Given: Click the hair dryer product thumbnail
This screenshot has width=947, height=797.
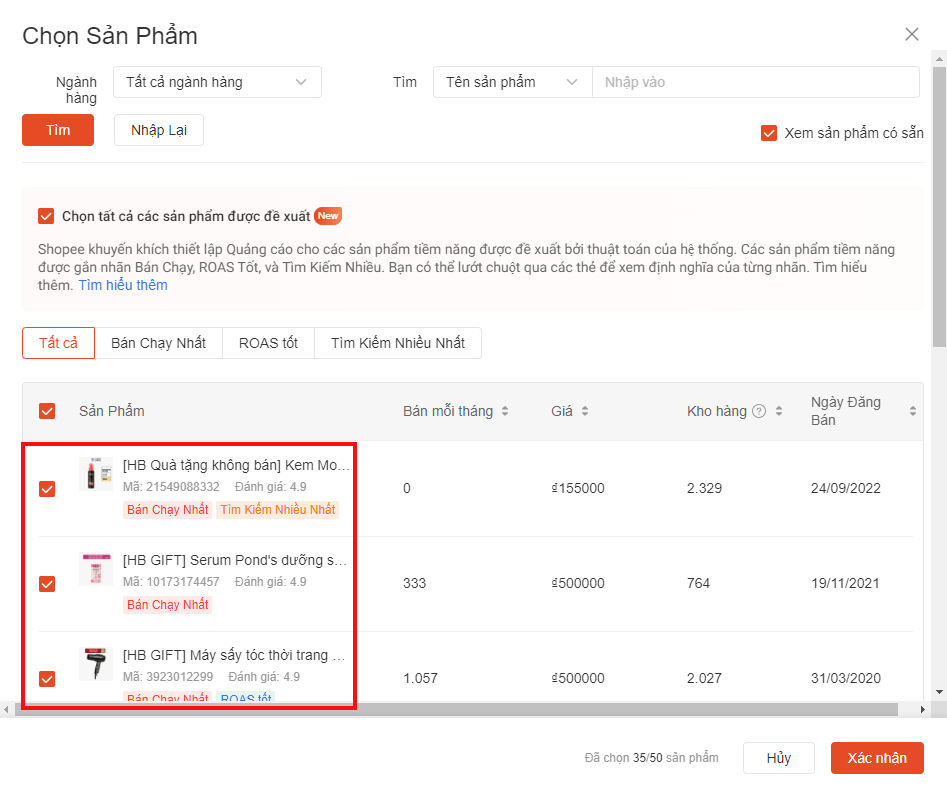Looking at the screenshot, I should 96,663.
